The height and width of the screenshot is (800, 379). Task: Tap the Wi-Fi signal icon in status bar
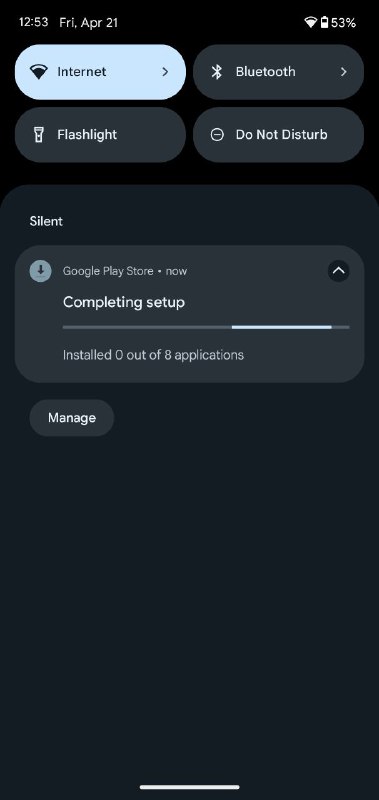coord(310,22)
